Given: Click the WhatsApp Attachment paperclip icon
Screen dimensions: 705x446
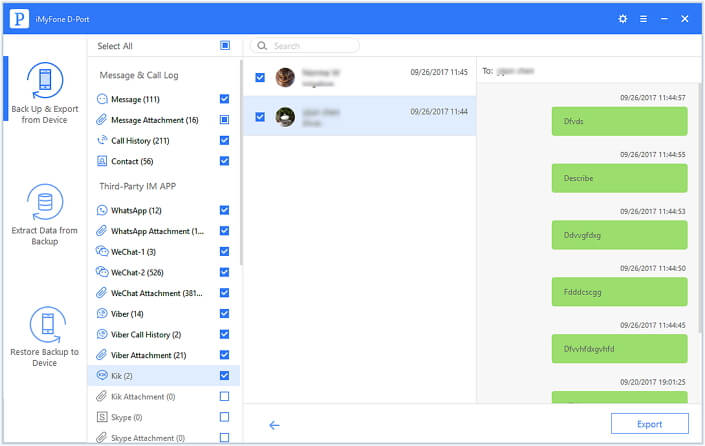Looking at the screenshot, I should coord(102,231).
